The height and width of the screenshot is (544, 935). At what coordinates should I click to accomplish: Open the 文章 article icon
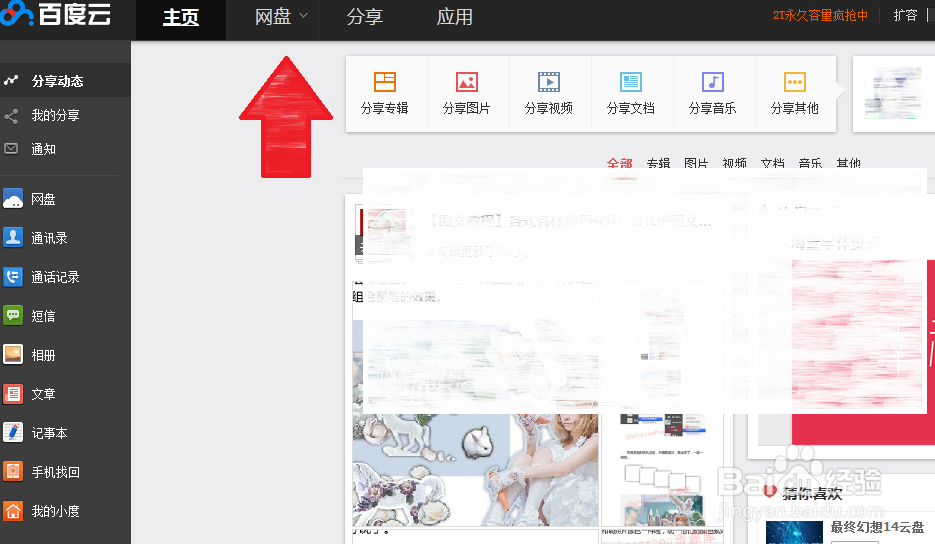(x=13, y=394)
